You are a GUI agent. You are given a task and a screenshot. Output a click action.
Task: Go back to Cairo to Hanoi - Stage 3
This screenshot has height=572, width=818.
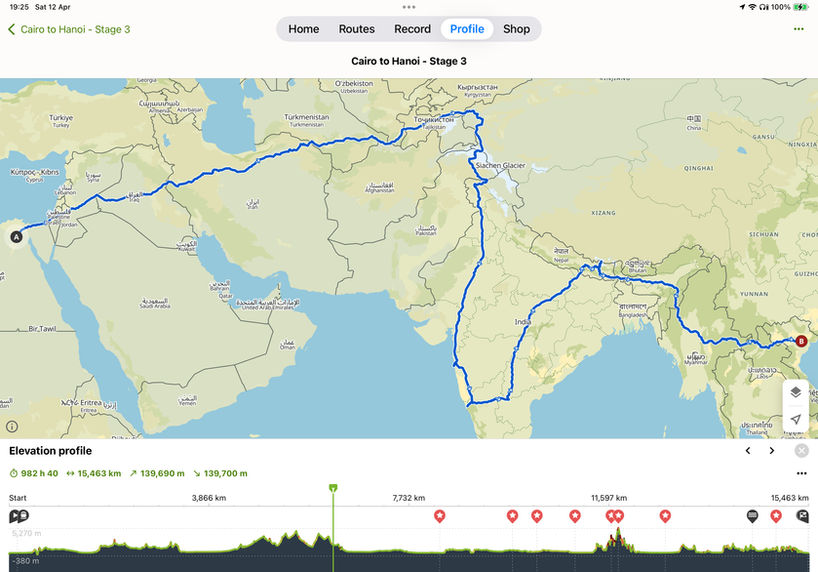[69, 29]
